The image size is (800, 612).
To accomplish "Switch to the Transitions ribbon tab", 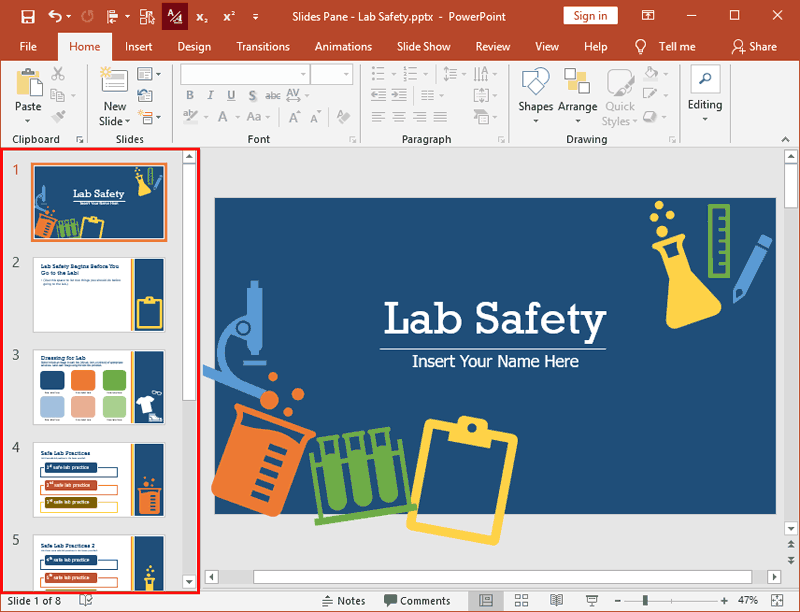I will (263, 46).
